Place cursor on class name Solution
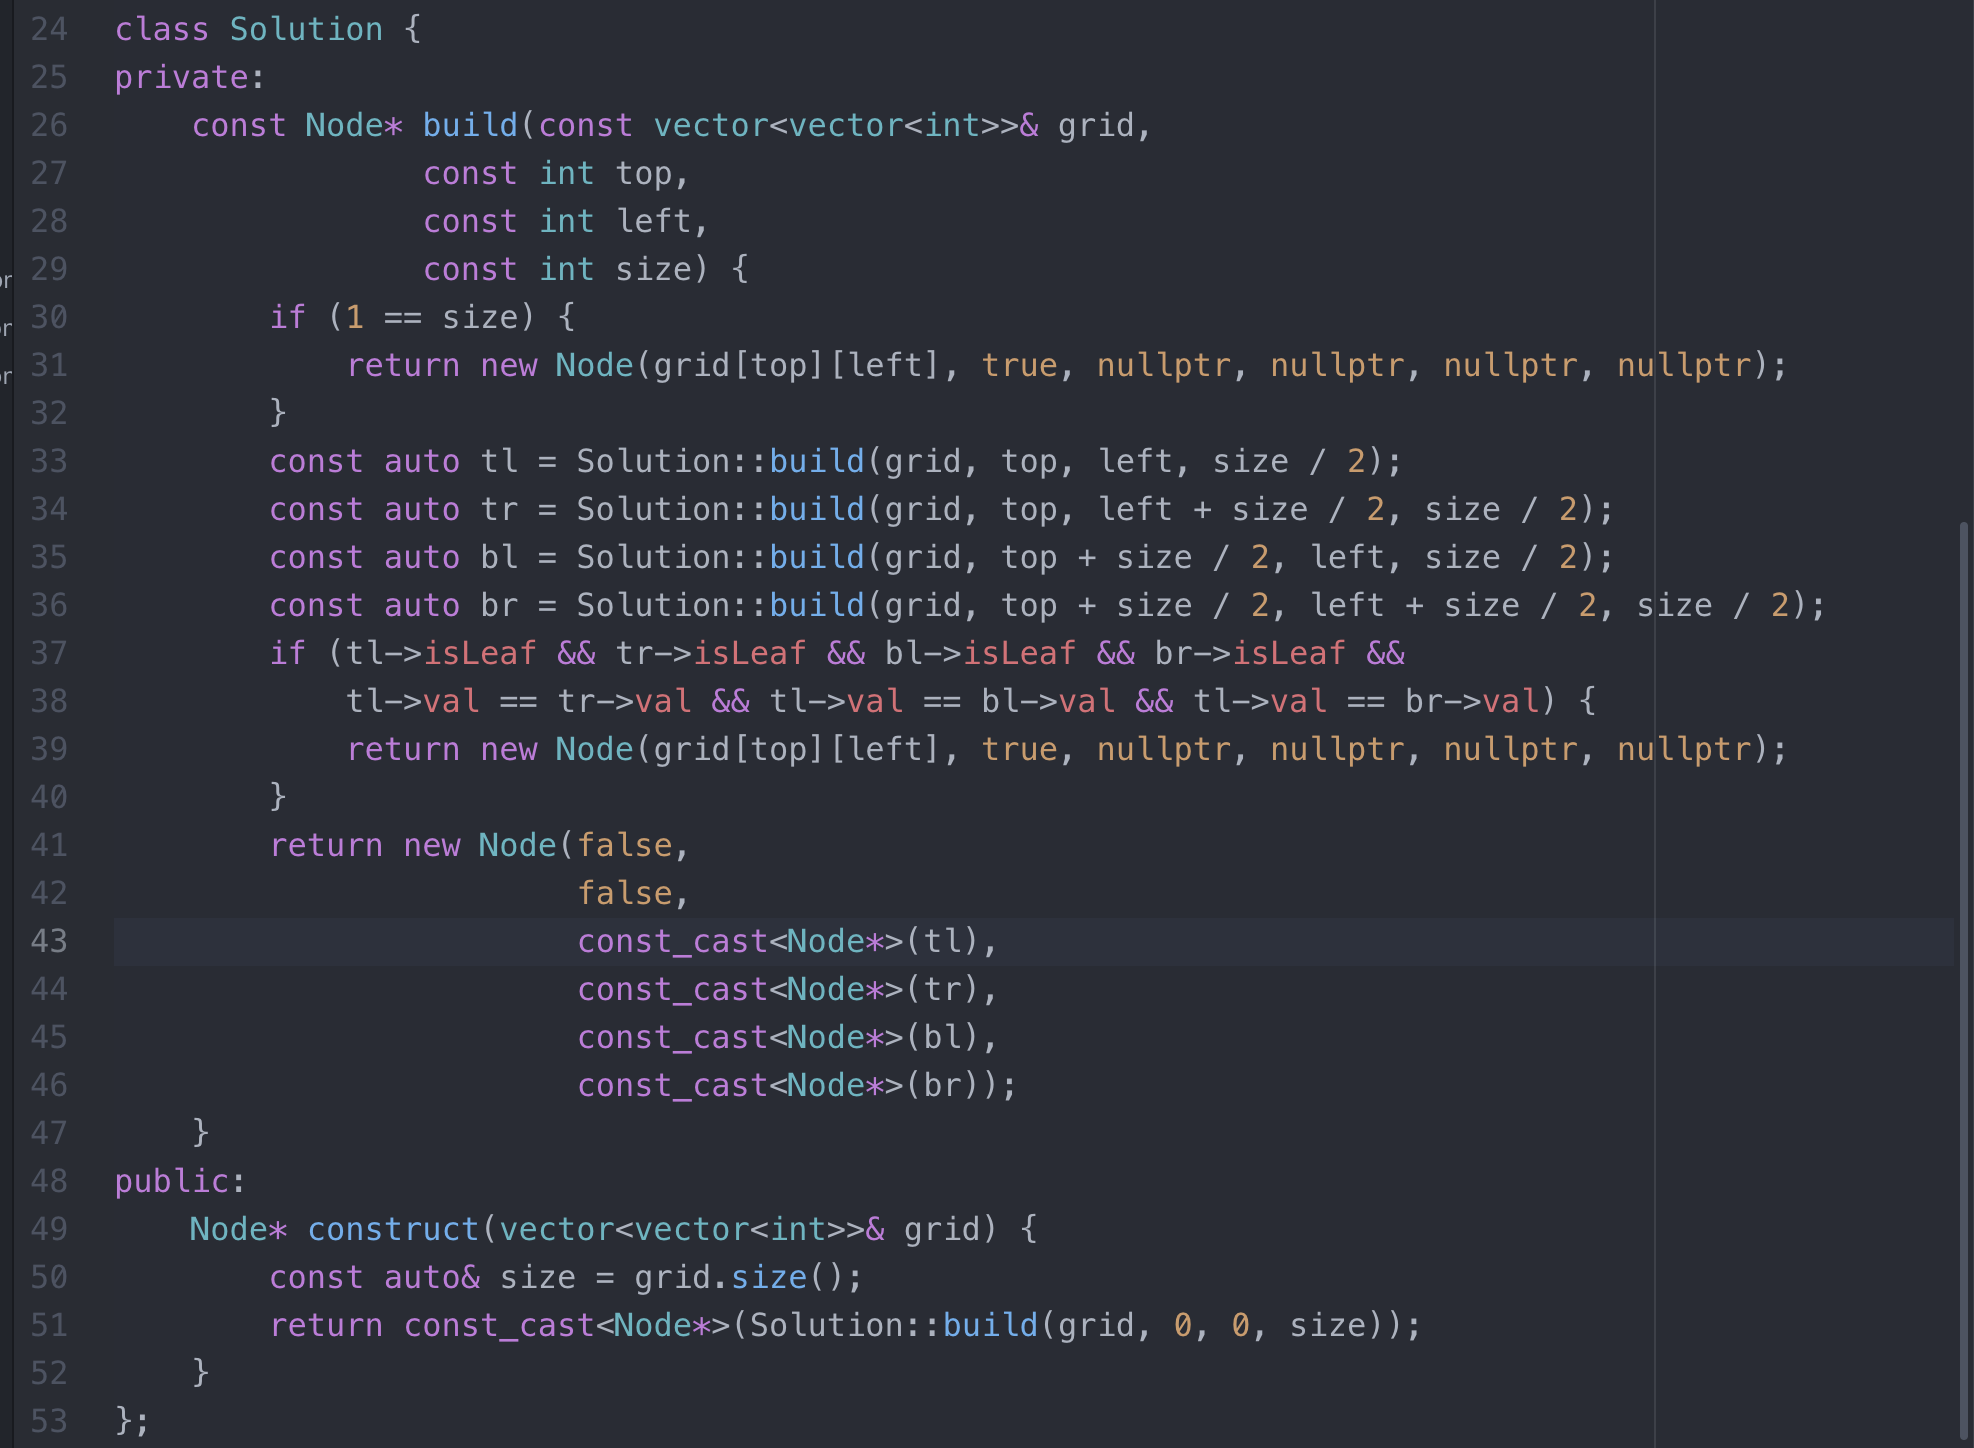1974x1448 pixels. [x=305, y=29]
